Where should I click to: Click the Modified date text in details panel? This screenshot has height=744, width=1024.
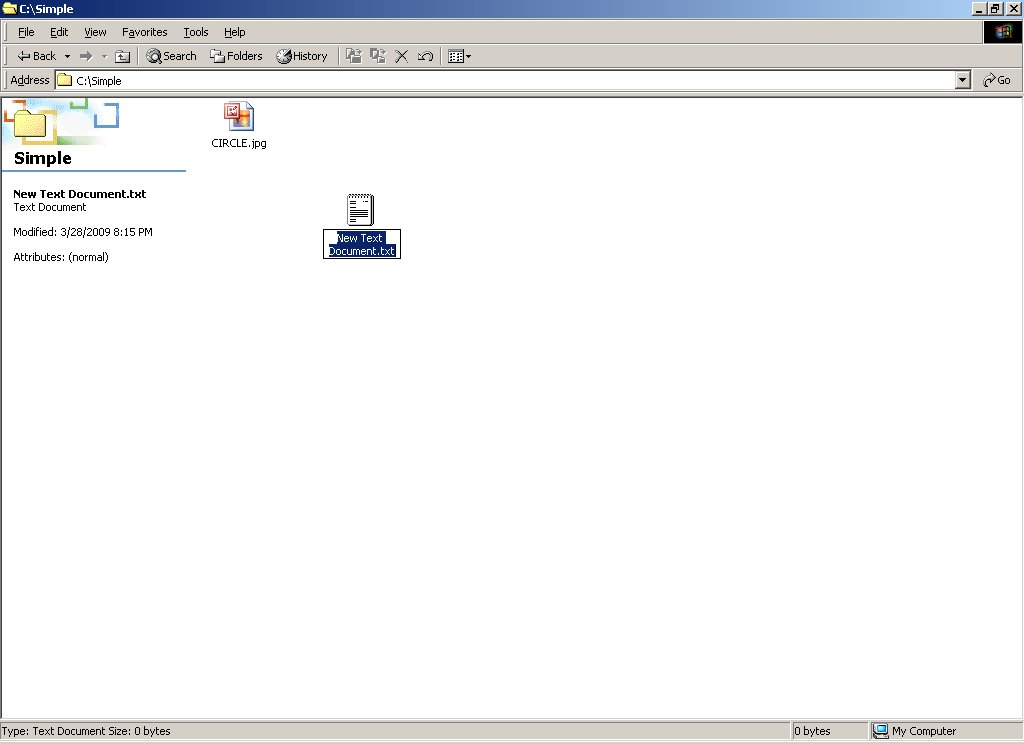pos(83,232)
